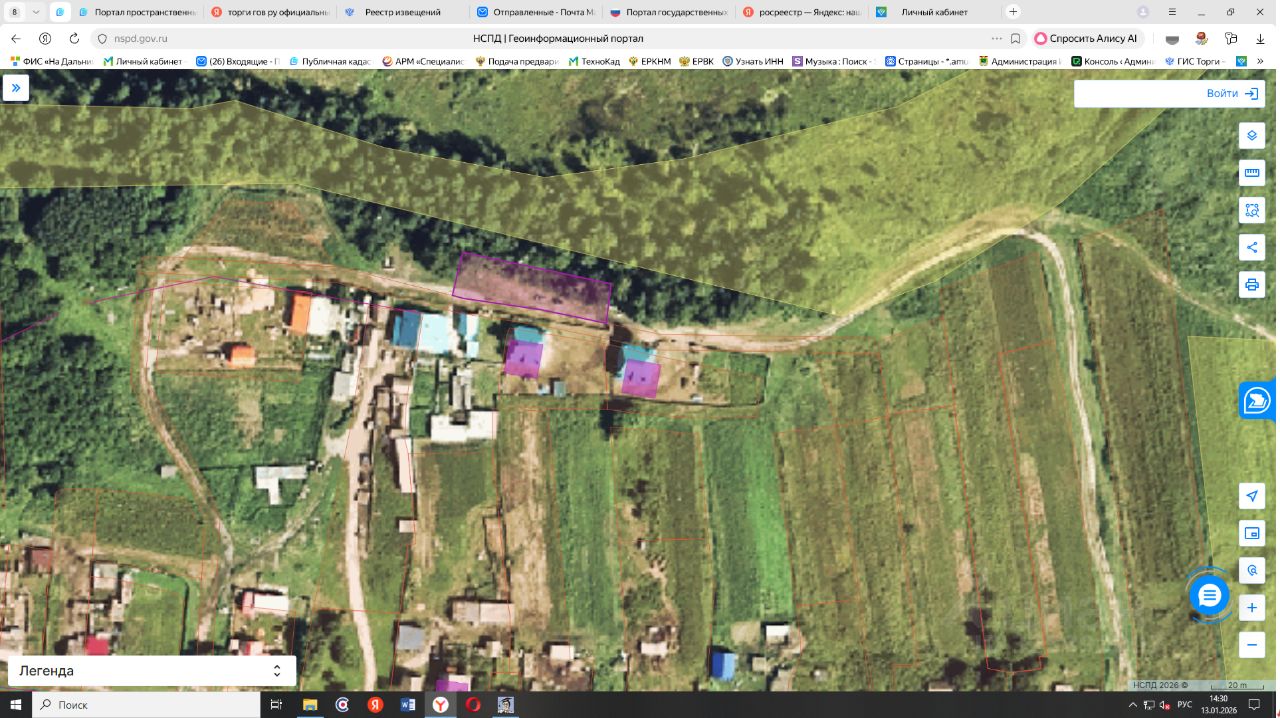Image resolution: width=1280 pixels, height=718 pixels.
Task: Open the Узнать ИНН bookmark
Action: coord(753,61)
